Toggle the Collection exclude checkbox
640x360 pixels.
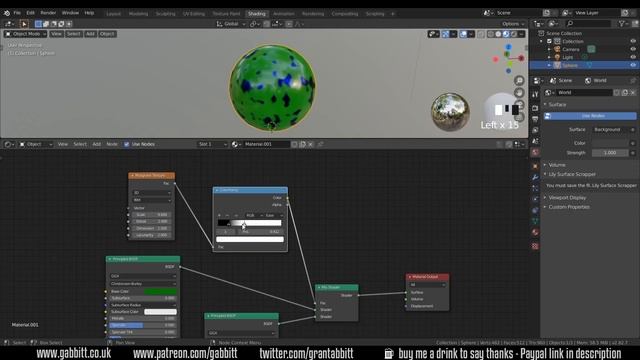pyautogui.click(x=549, y=41)
